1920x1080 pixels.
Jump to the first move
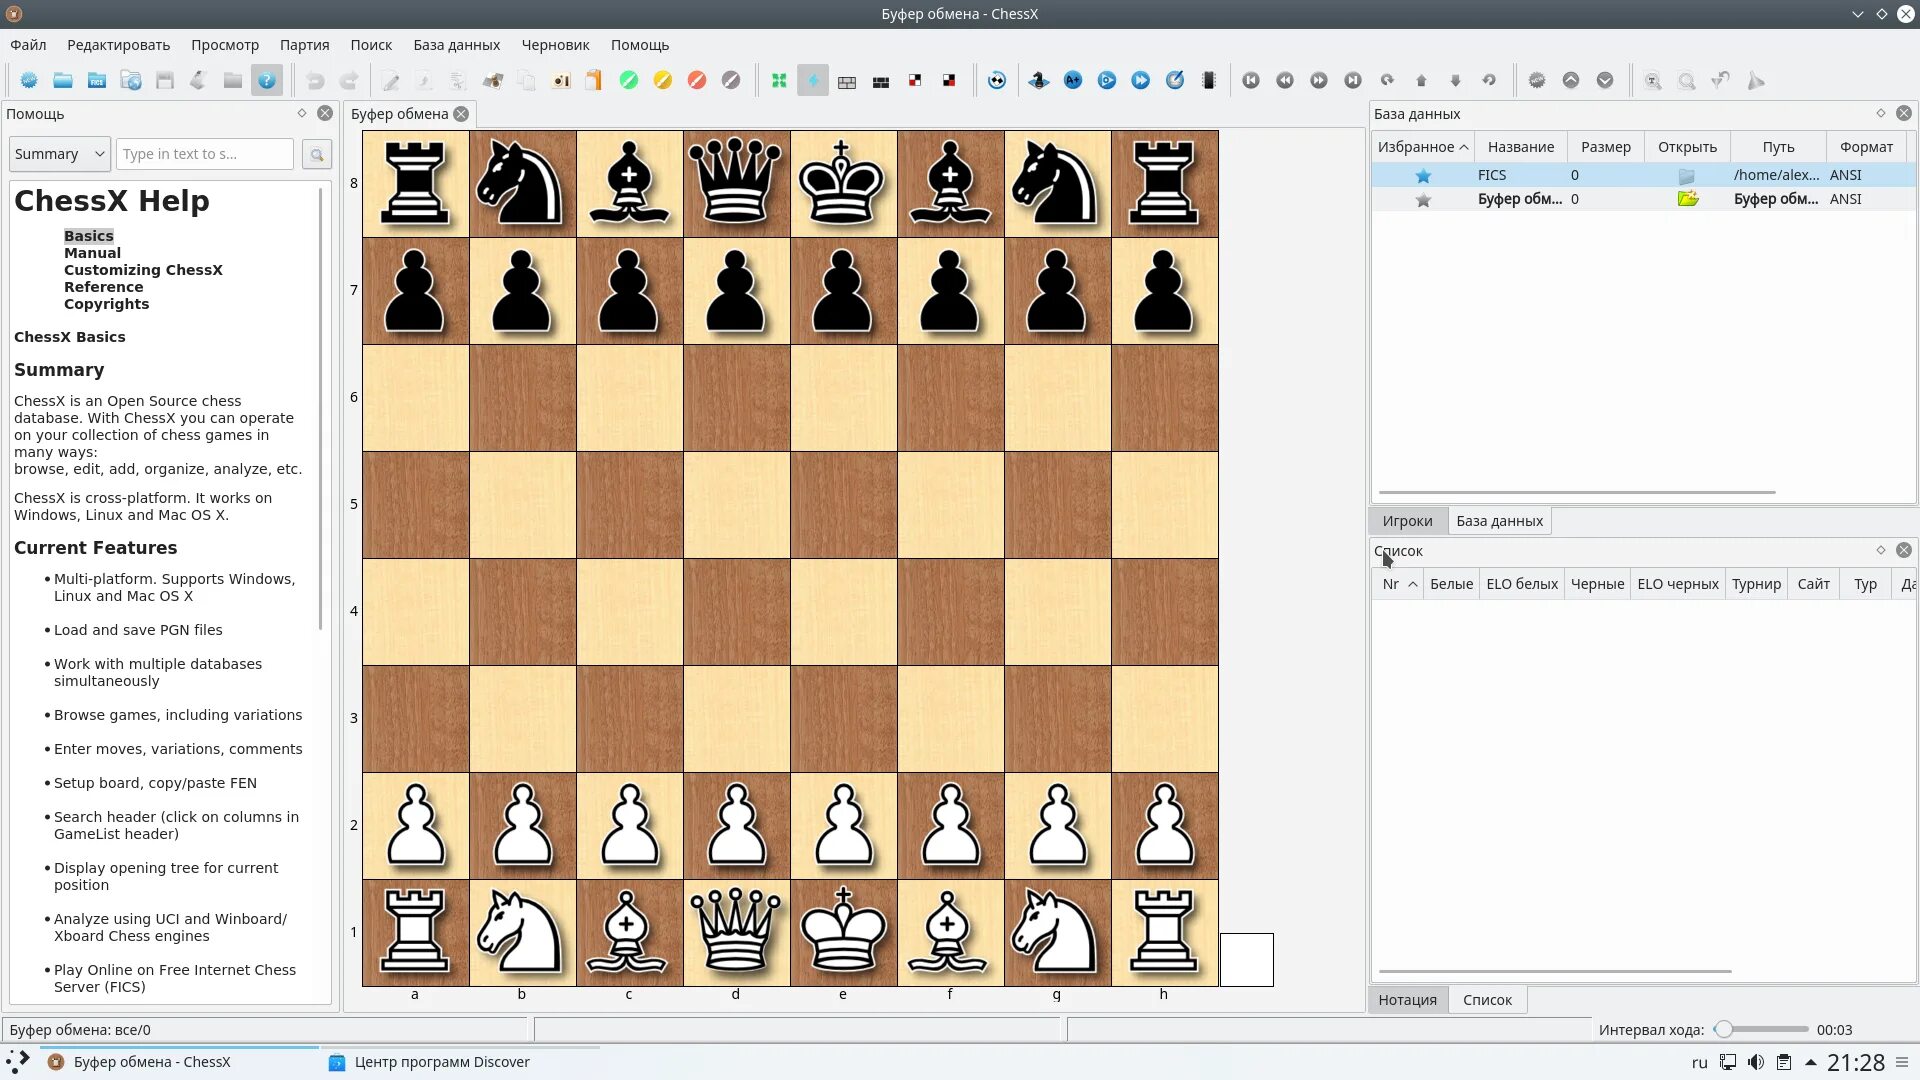[1251, 81]
